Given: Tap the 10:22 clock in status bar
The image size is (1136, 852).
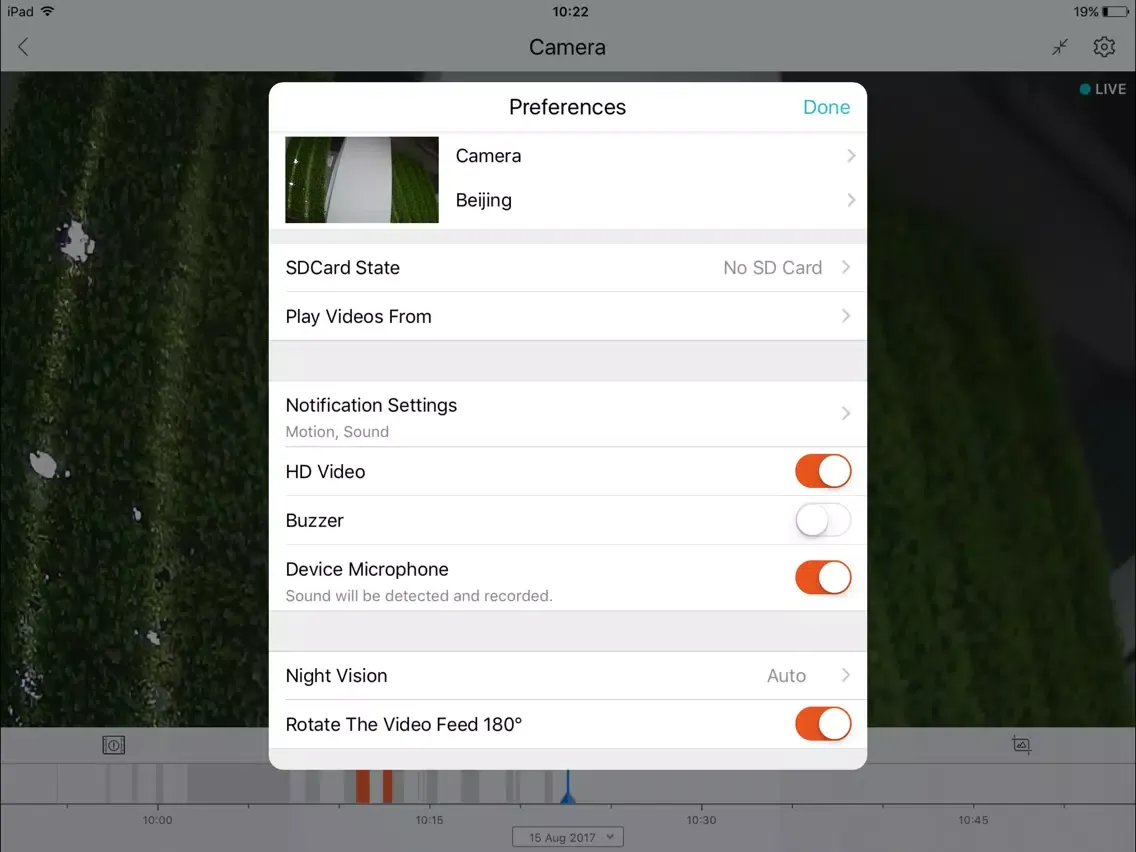Looking at the screenshot, I should pyautogui.click(x=570, y=12).
